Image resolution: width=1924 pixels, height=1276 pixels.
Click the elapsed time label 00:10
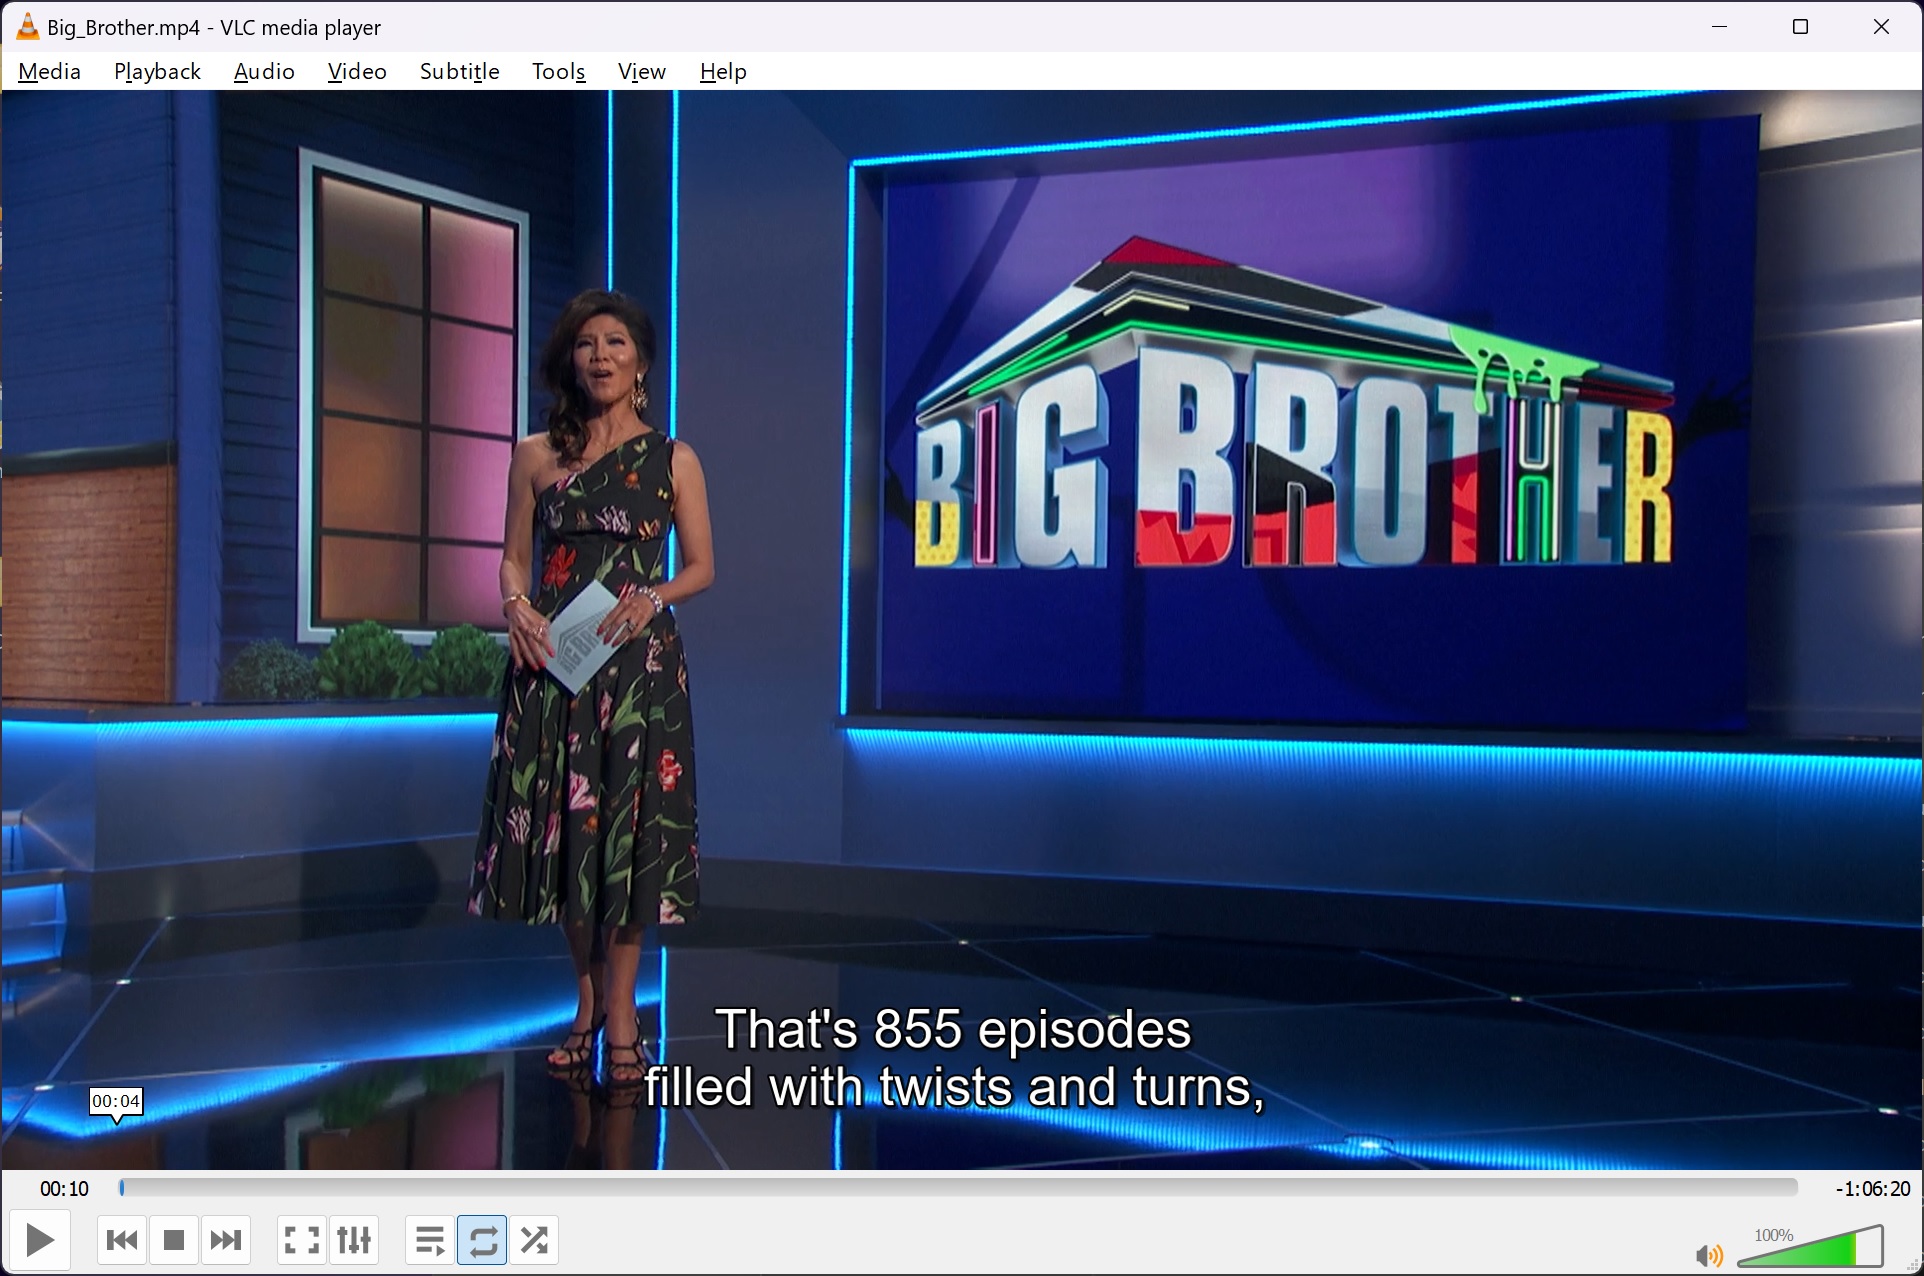coord(64,1189)
